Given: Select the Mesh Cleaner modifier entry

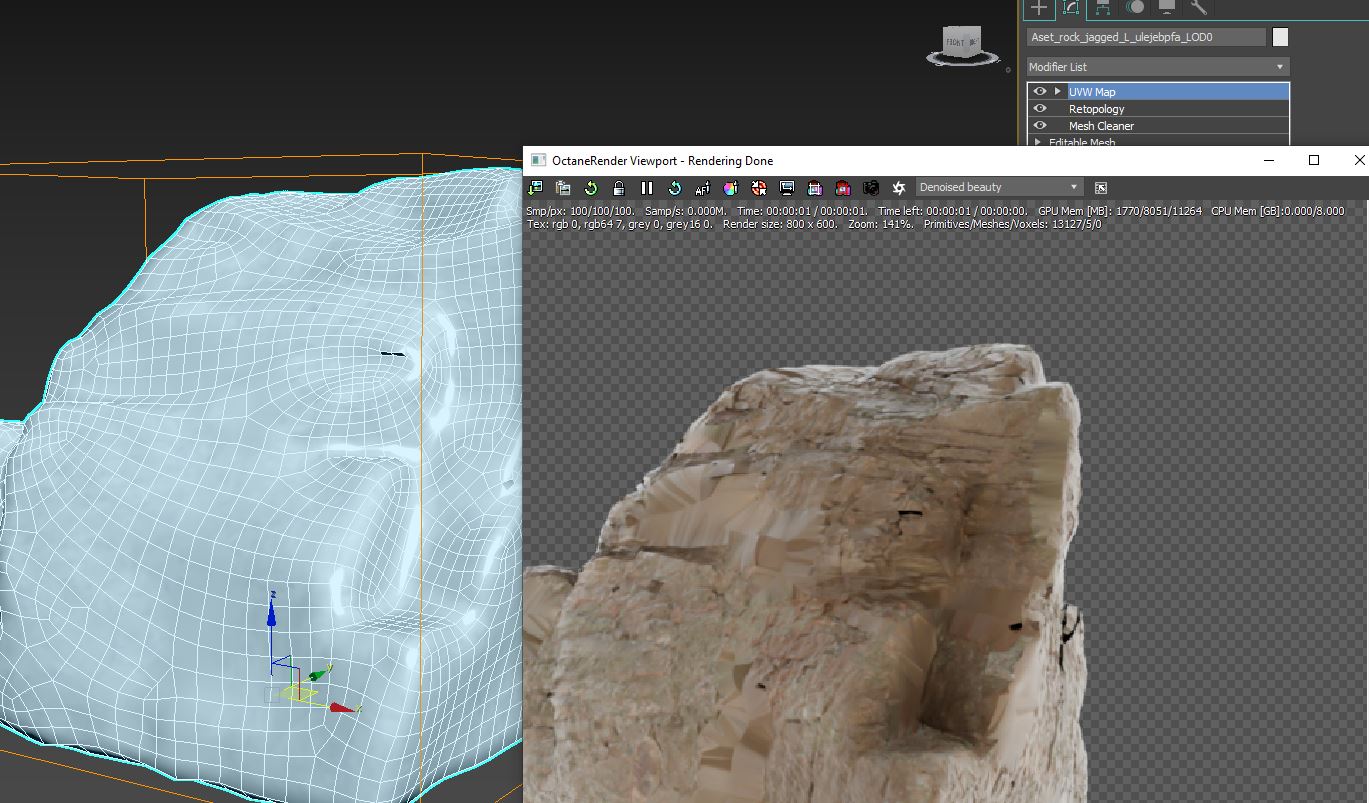Looking at the screenshot, I should pyautogui.click(x=1101, y=126).
